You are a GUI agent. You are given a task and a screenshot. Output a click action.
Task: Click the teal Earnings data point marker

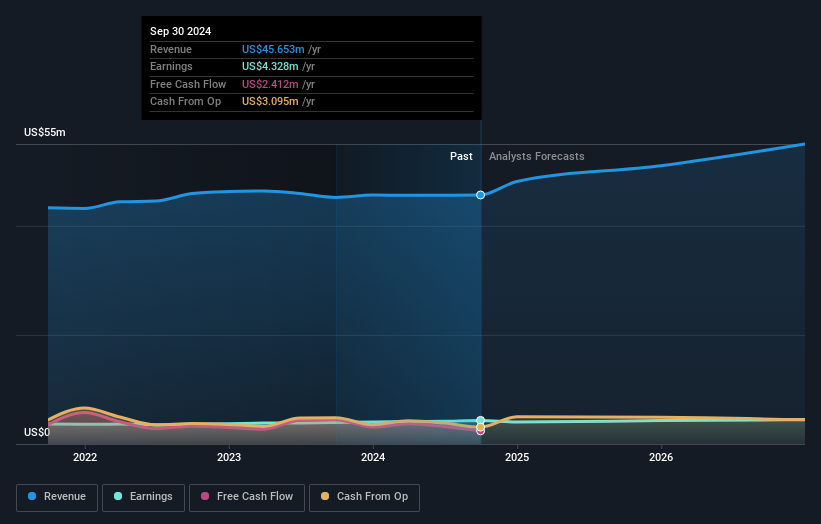tap(480, 420)
